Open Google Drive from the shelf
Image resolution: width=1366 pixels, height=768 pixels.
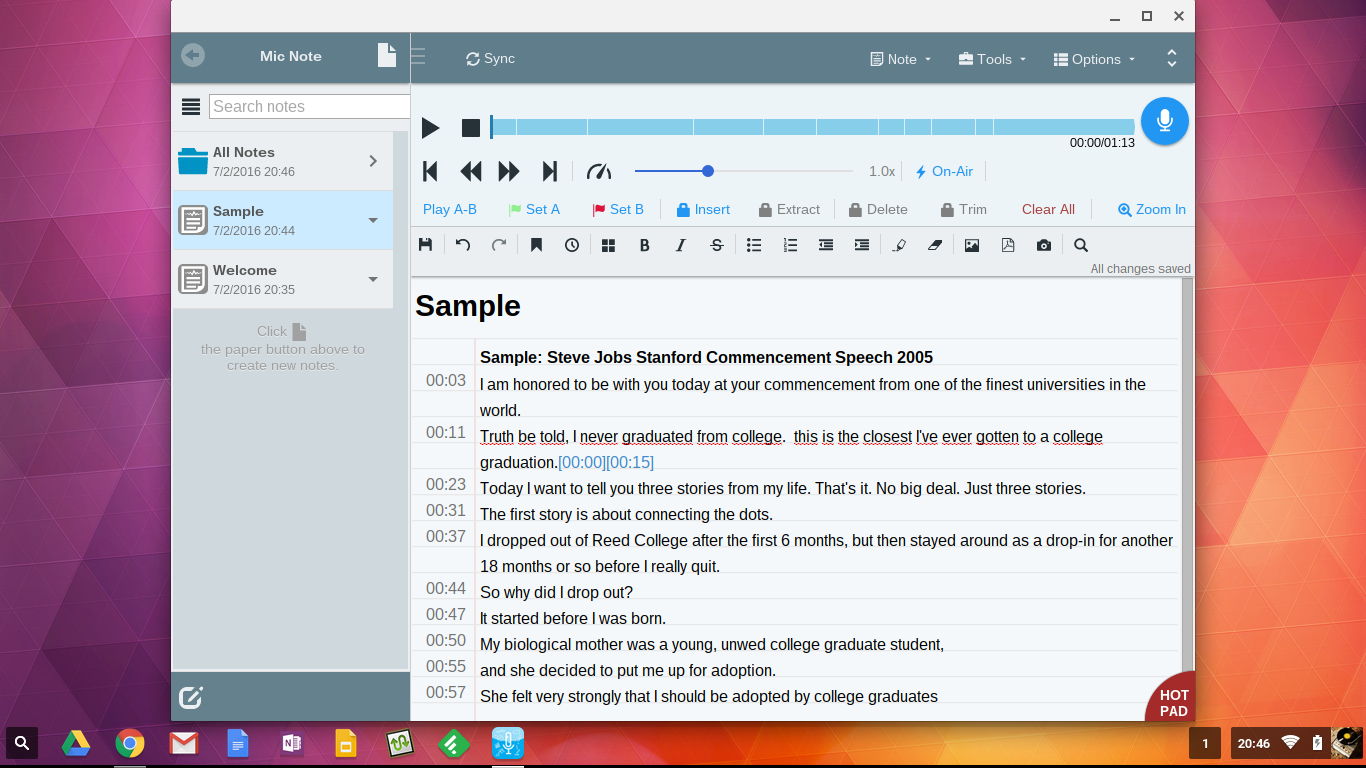coord(76,743)
